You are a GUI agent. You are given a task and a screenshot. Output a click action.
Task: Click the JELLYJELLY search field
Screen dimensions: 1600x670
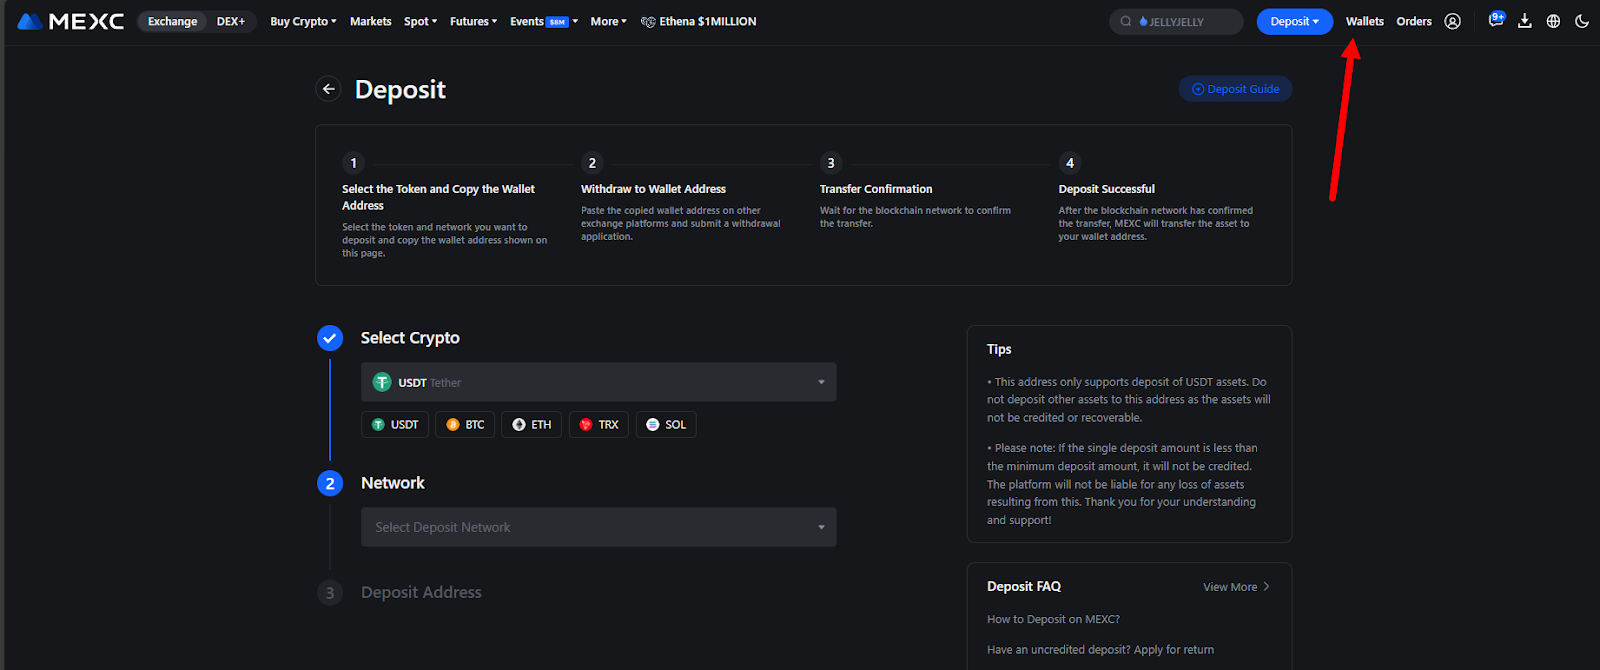point(1176,21)
